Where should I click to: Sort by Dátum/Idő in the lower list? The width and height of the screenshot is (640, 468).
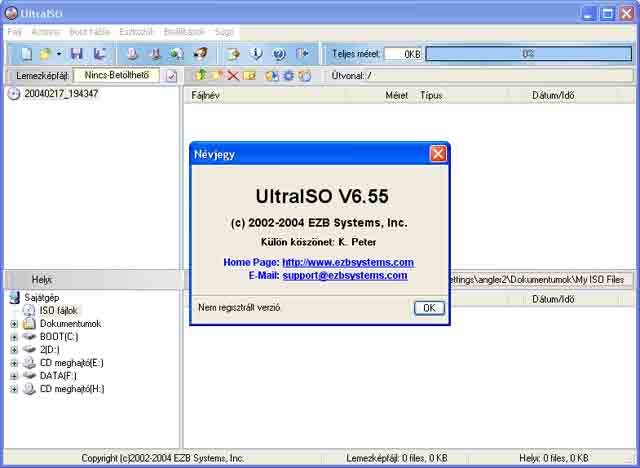(x=563, y=299)
